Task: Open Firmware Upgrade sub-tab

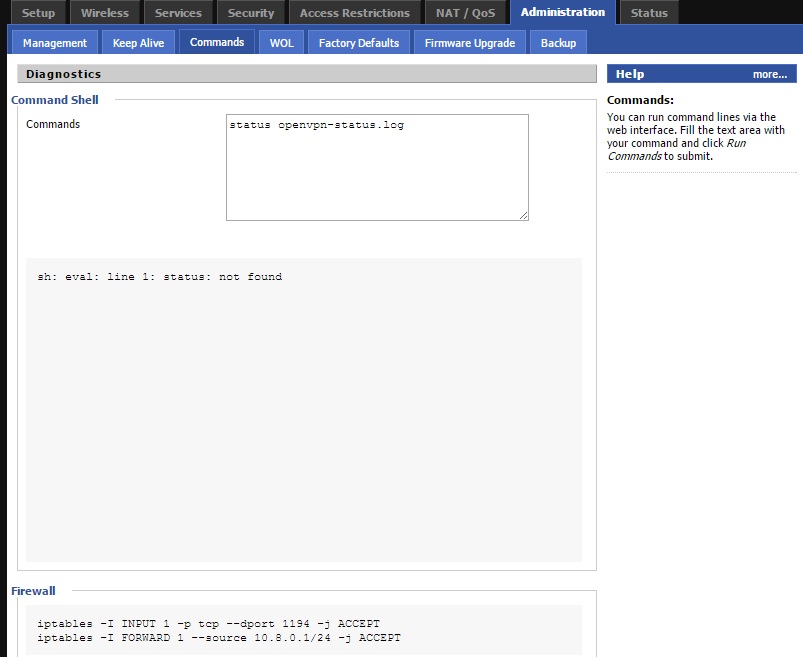Action: 470,43
